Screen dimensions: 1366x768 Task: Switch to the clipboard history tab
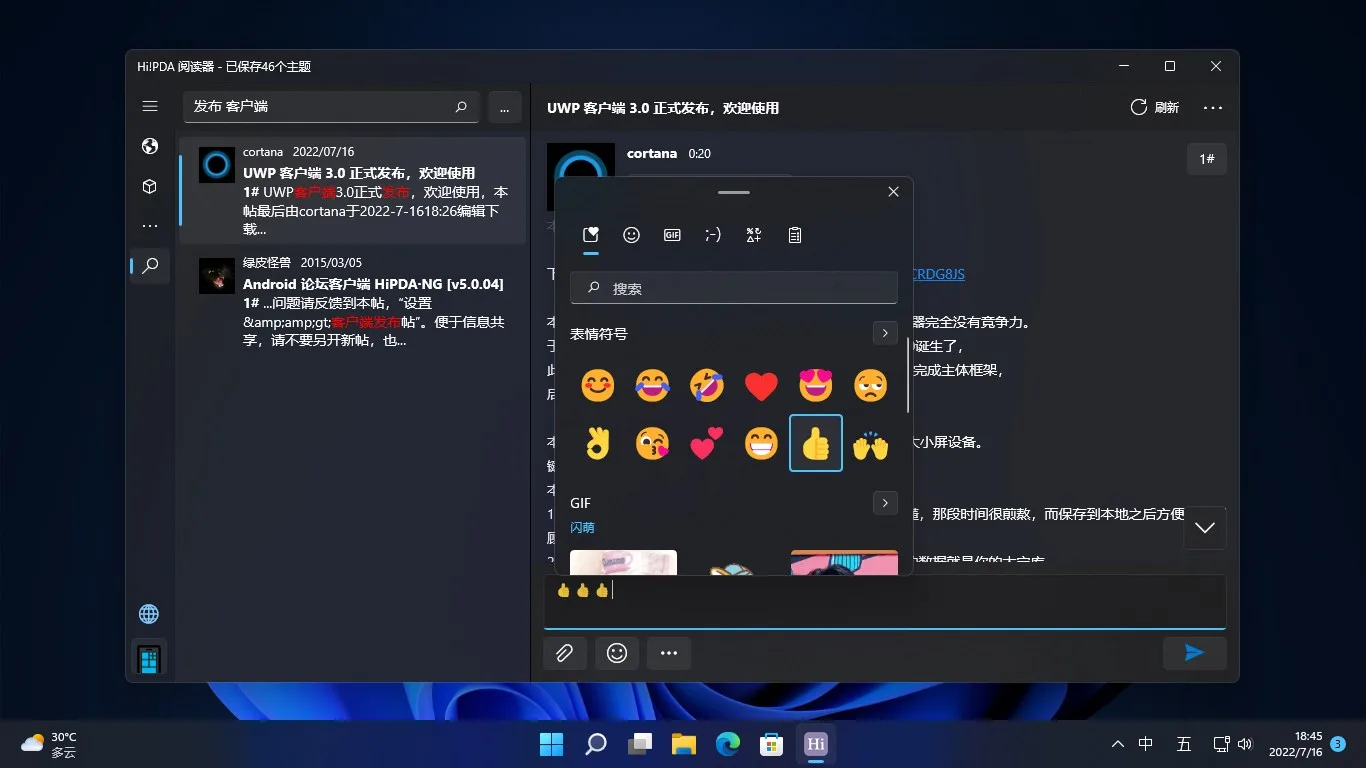795,235
